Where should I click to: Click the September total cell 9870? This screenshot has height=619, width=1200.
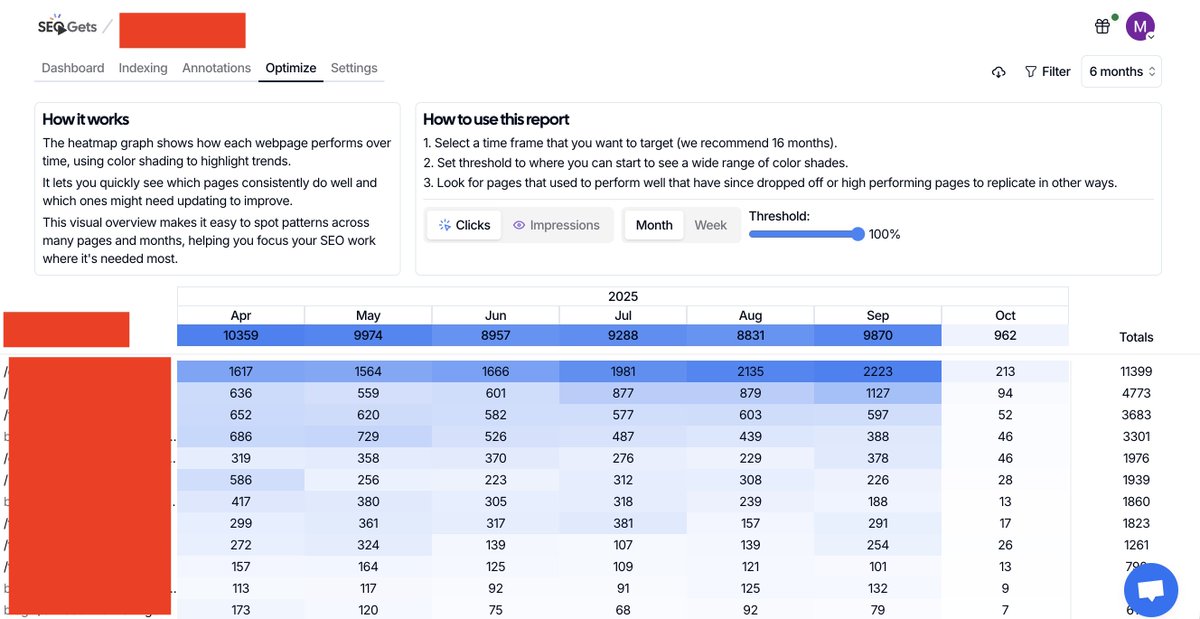coord(878,336)
